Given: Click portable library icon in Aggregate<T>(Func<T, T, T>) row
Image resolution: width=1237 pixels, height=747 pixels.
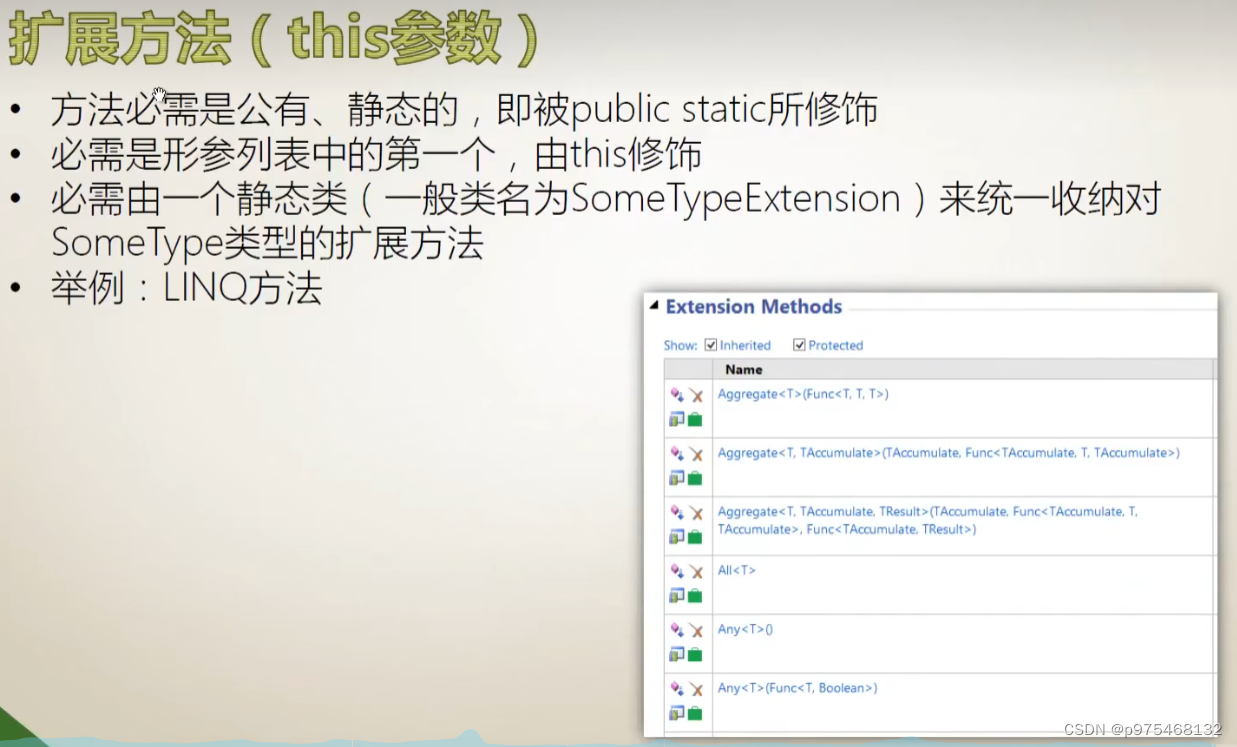Looking at the screenshot, I should click(677, 420).
